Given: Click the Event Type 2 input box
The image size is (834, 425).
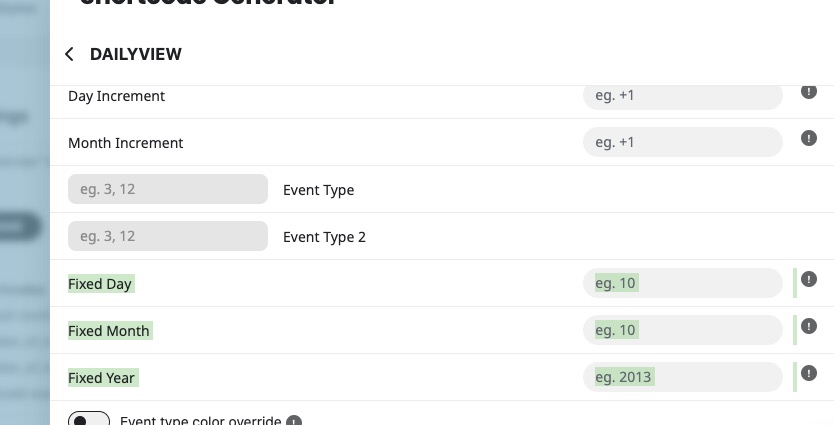Looking at the screenshot, I should (168, 236).
